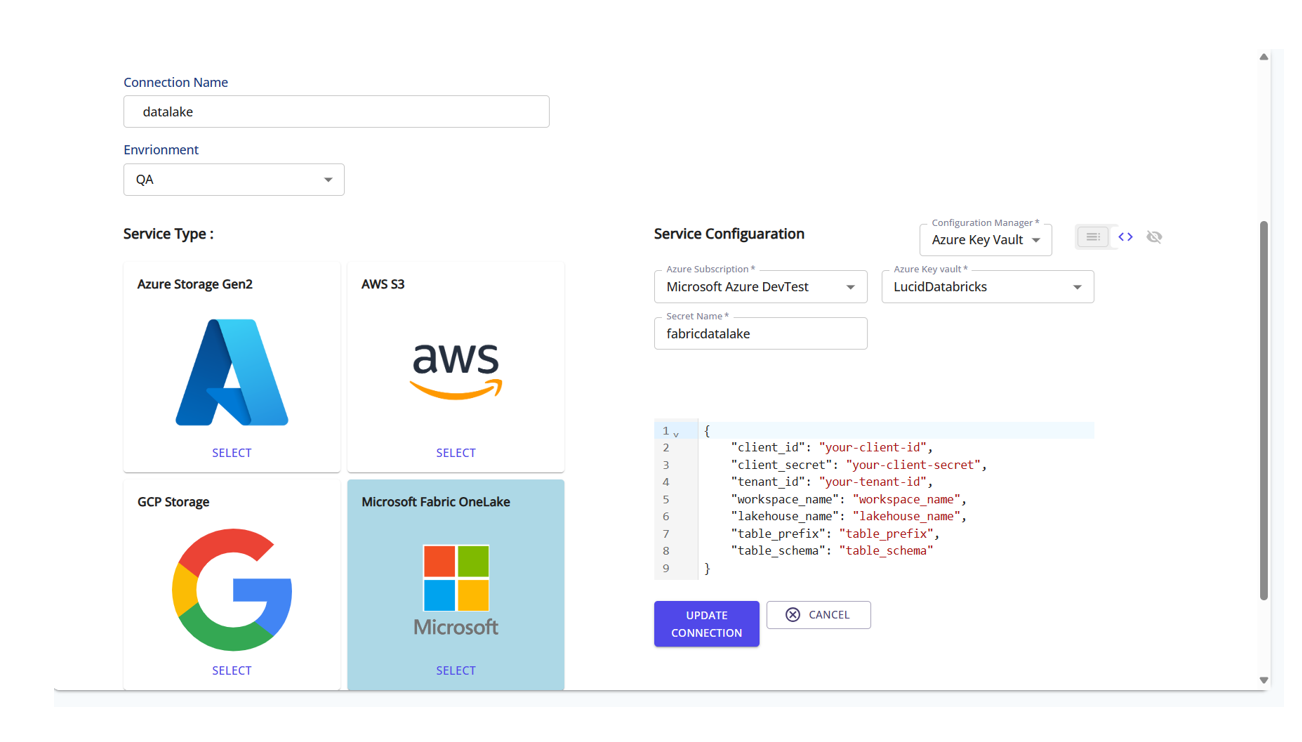Click the "your-tenant-id" value in editor
Screen dimensions: 1302x742
[x=873, y=482]
